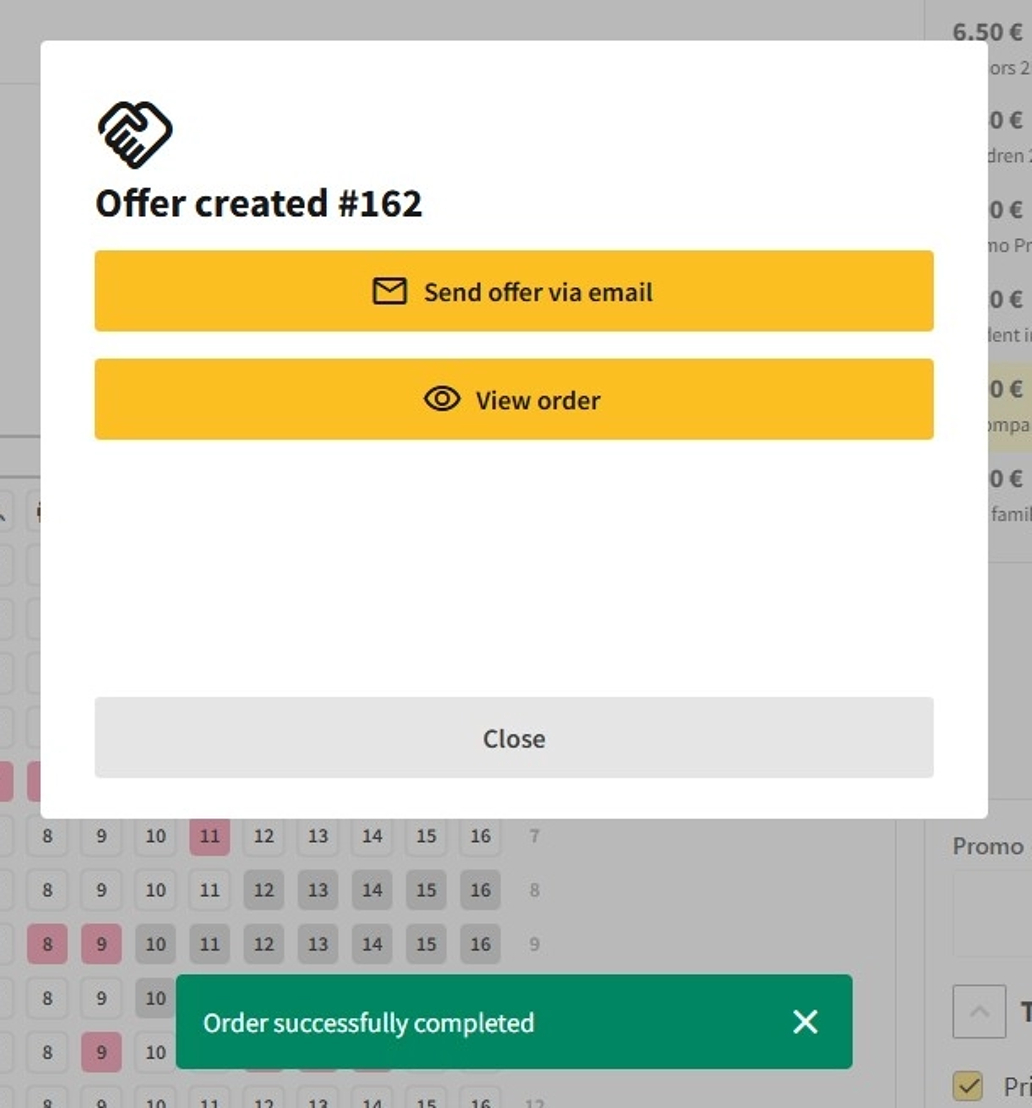Click the envelope icon for emailing the offer

(x=389, y=291)
